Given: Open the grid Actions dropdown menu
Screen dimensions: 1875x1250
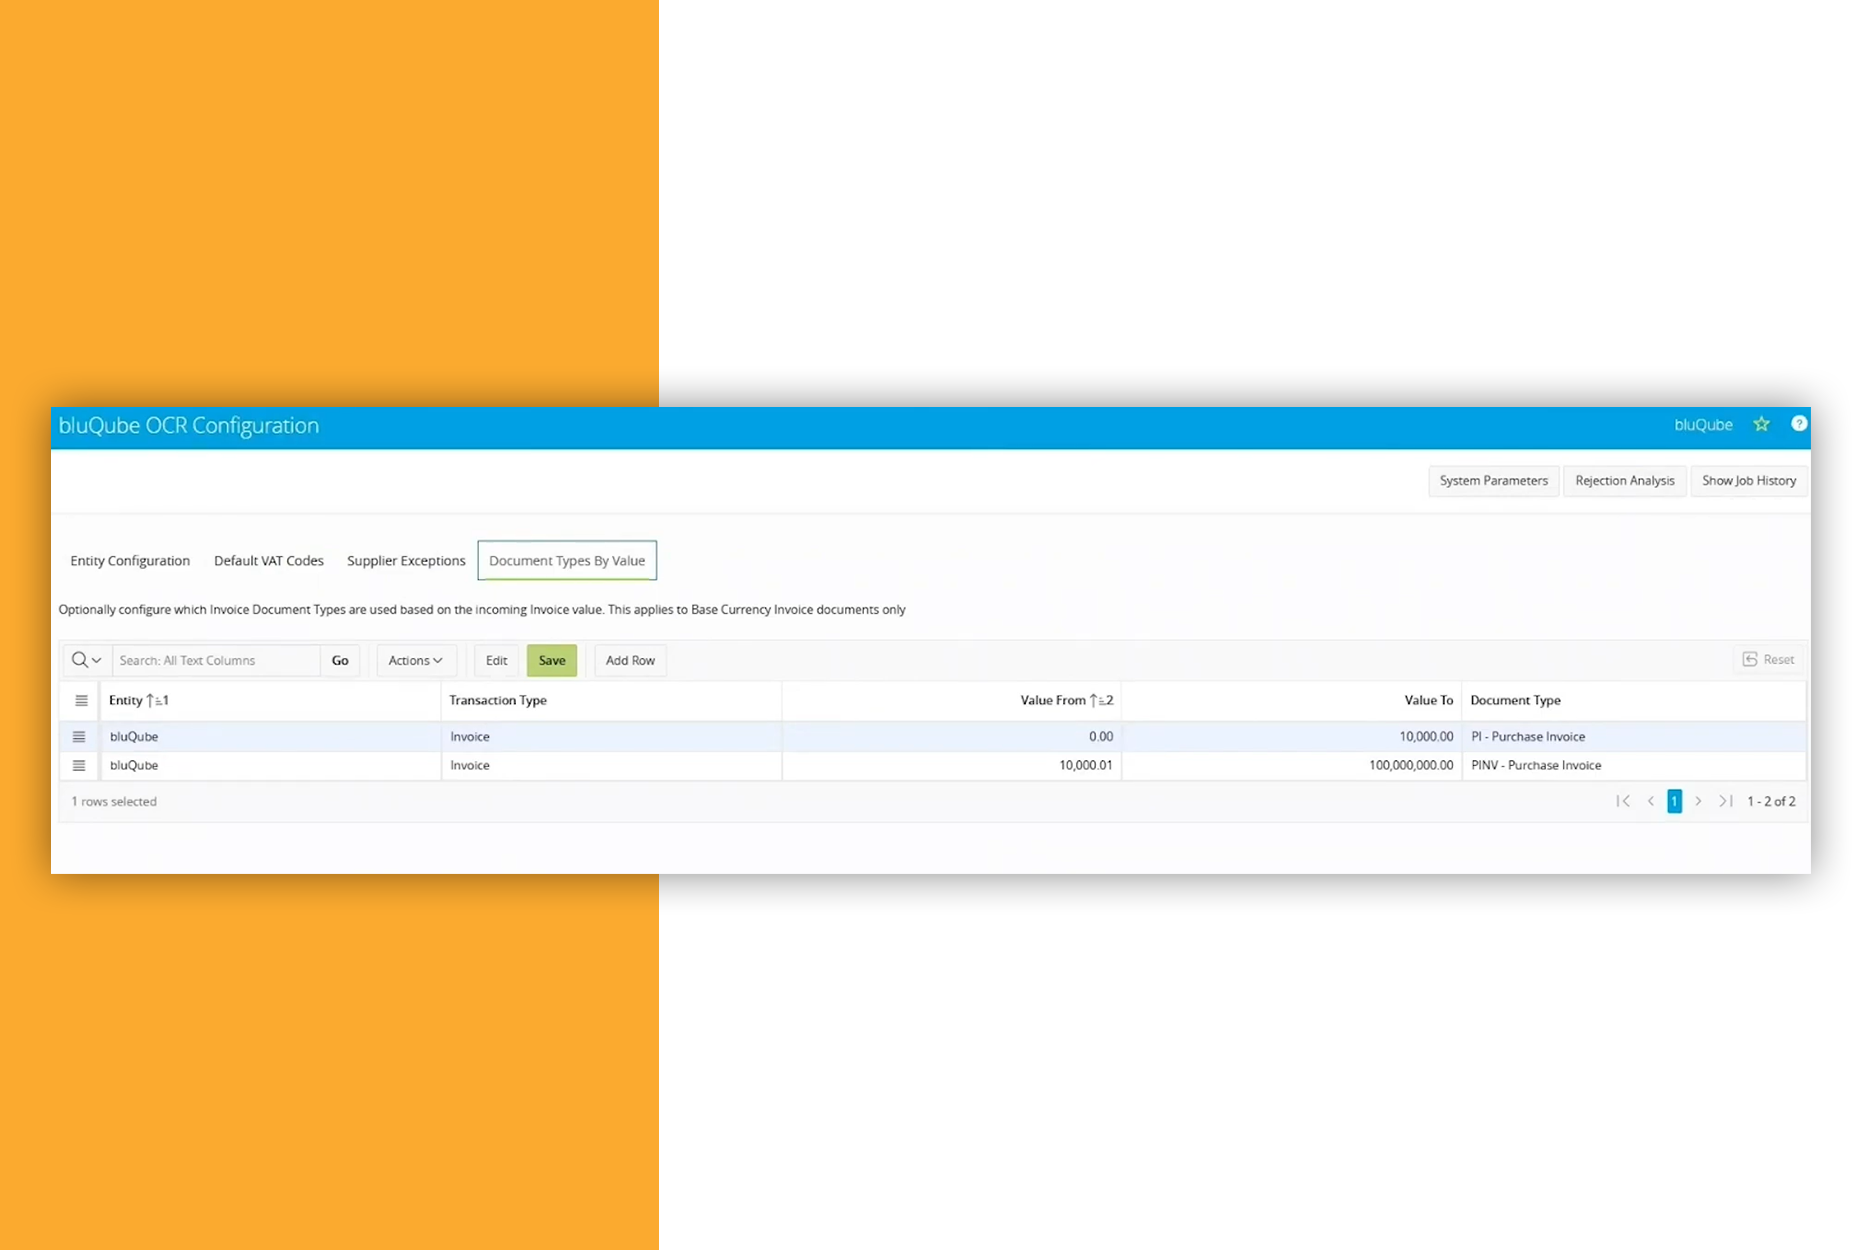Looking at the screenshot, I should (415, 660).
